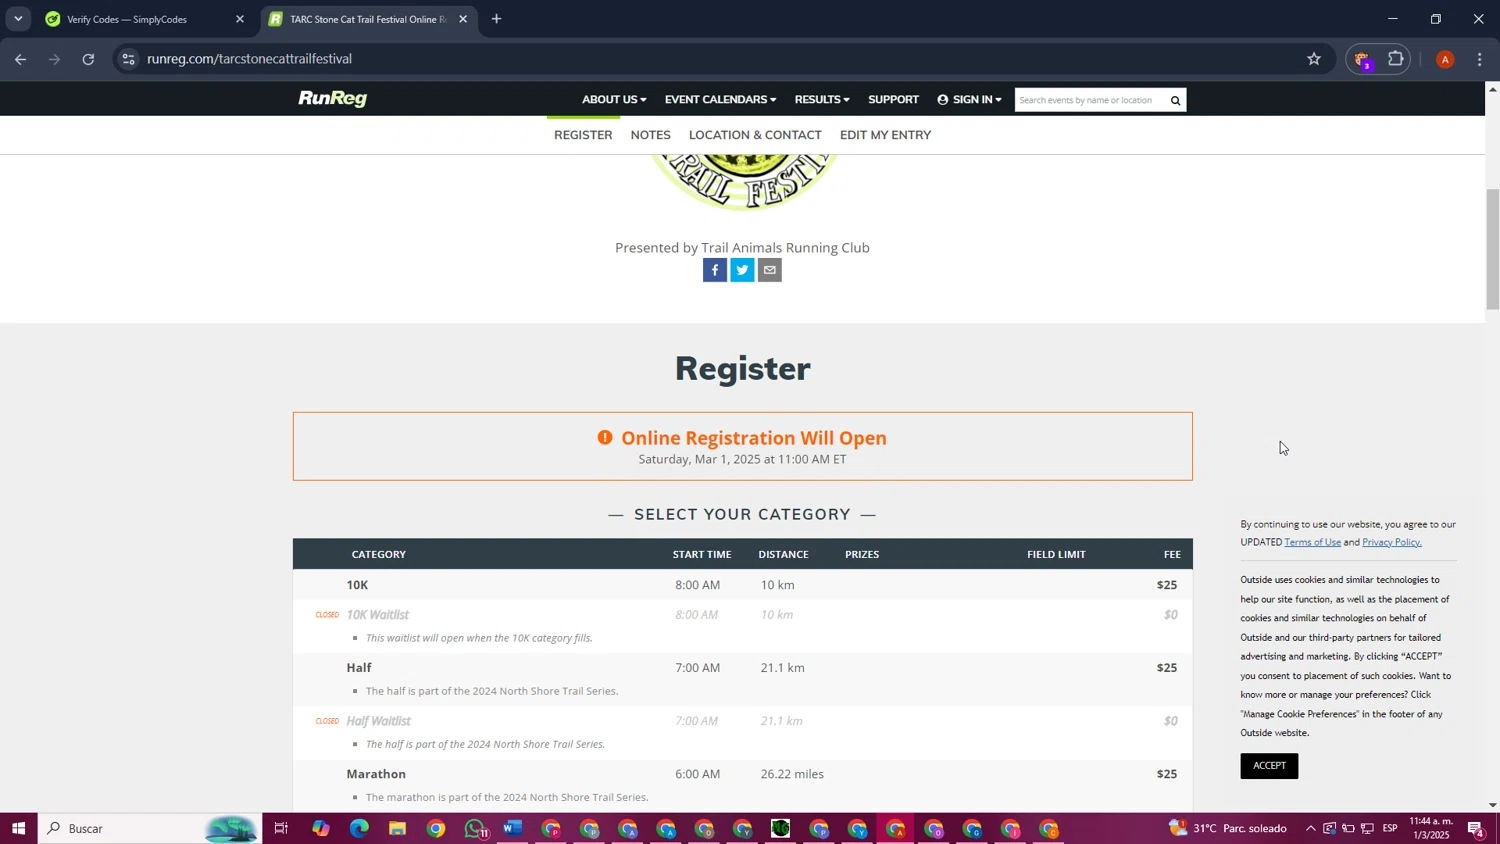Open the tab search dropdown arrow
Screen dimensions: 1500x844
[18, 19]
